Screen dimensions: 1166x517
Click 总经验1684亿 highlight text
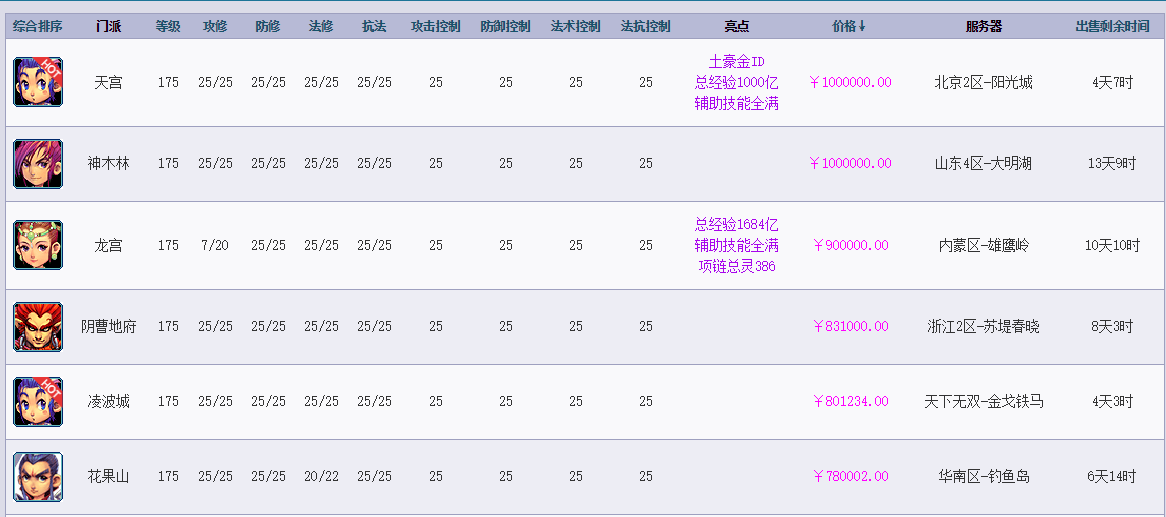coord(737,225)
